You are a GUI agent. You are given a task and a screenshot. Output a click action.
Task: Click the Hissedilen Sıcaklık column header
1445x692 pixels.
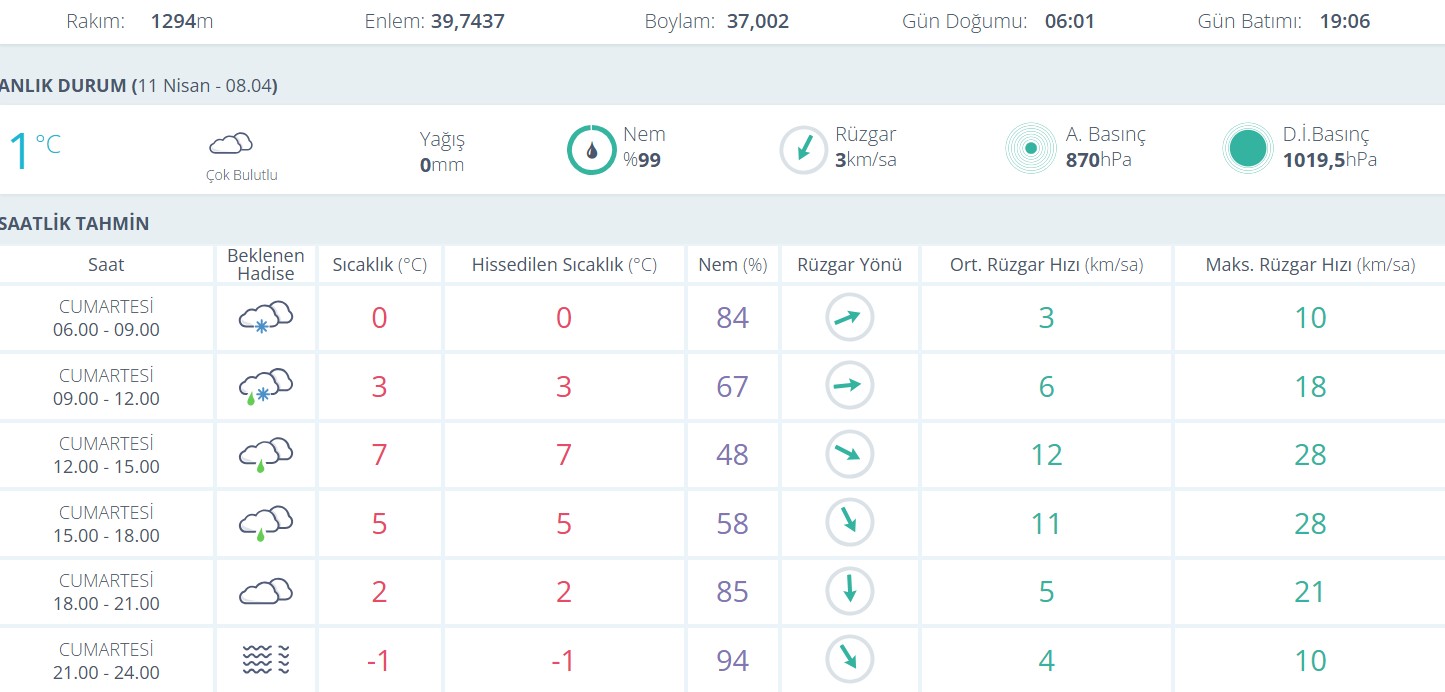pos(564,265)
